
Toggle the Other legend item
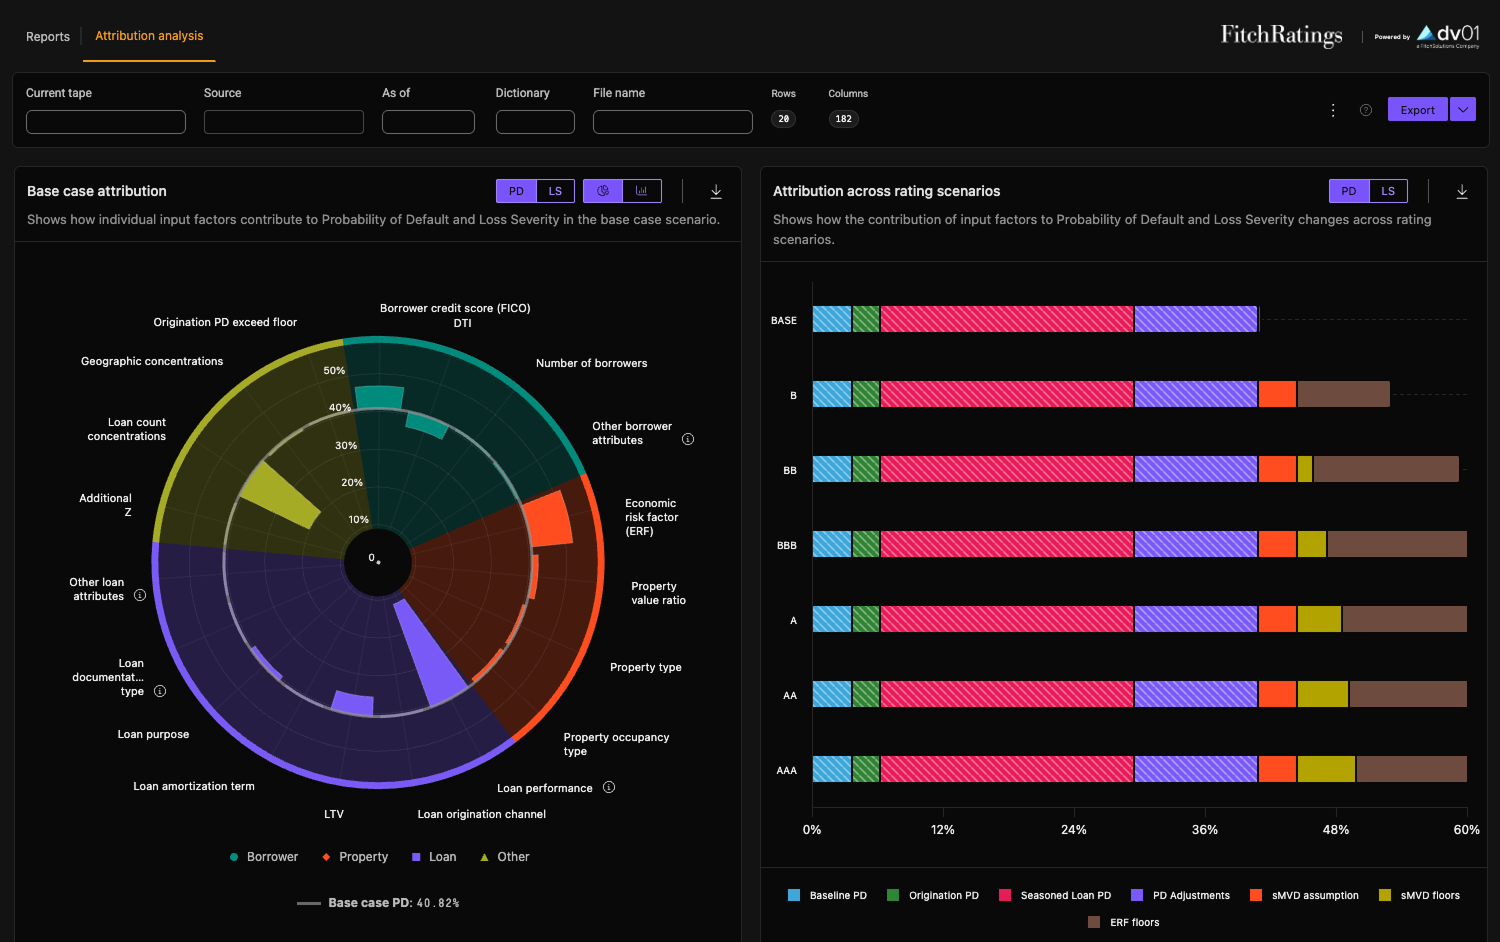504,857
